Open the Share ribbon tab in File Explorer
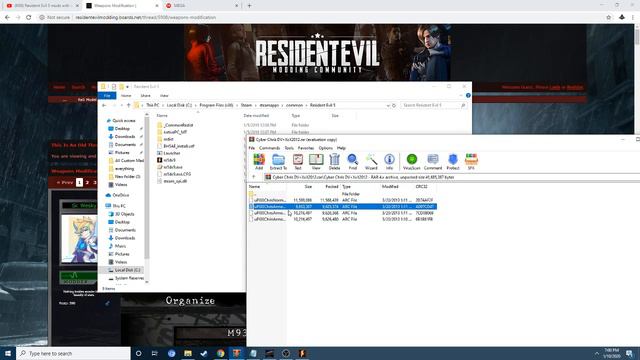 145,96
